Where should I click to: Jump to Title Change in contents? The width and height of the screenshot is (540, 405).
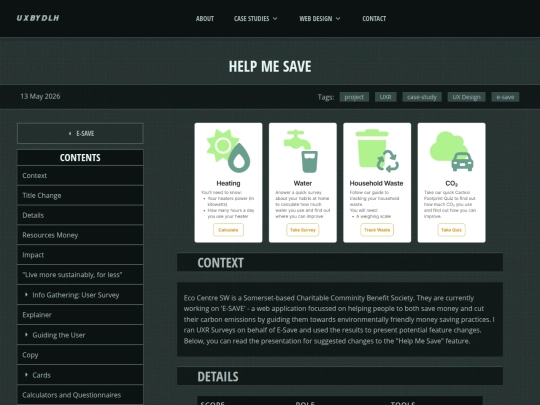pyautogui.click(x=80, y=196)
